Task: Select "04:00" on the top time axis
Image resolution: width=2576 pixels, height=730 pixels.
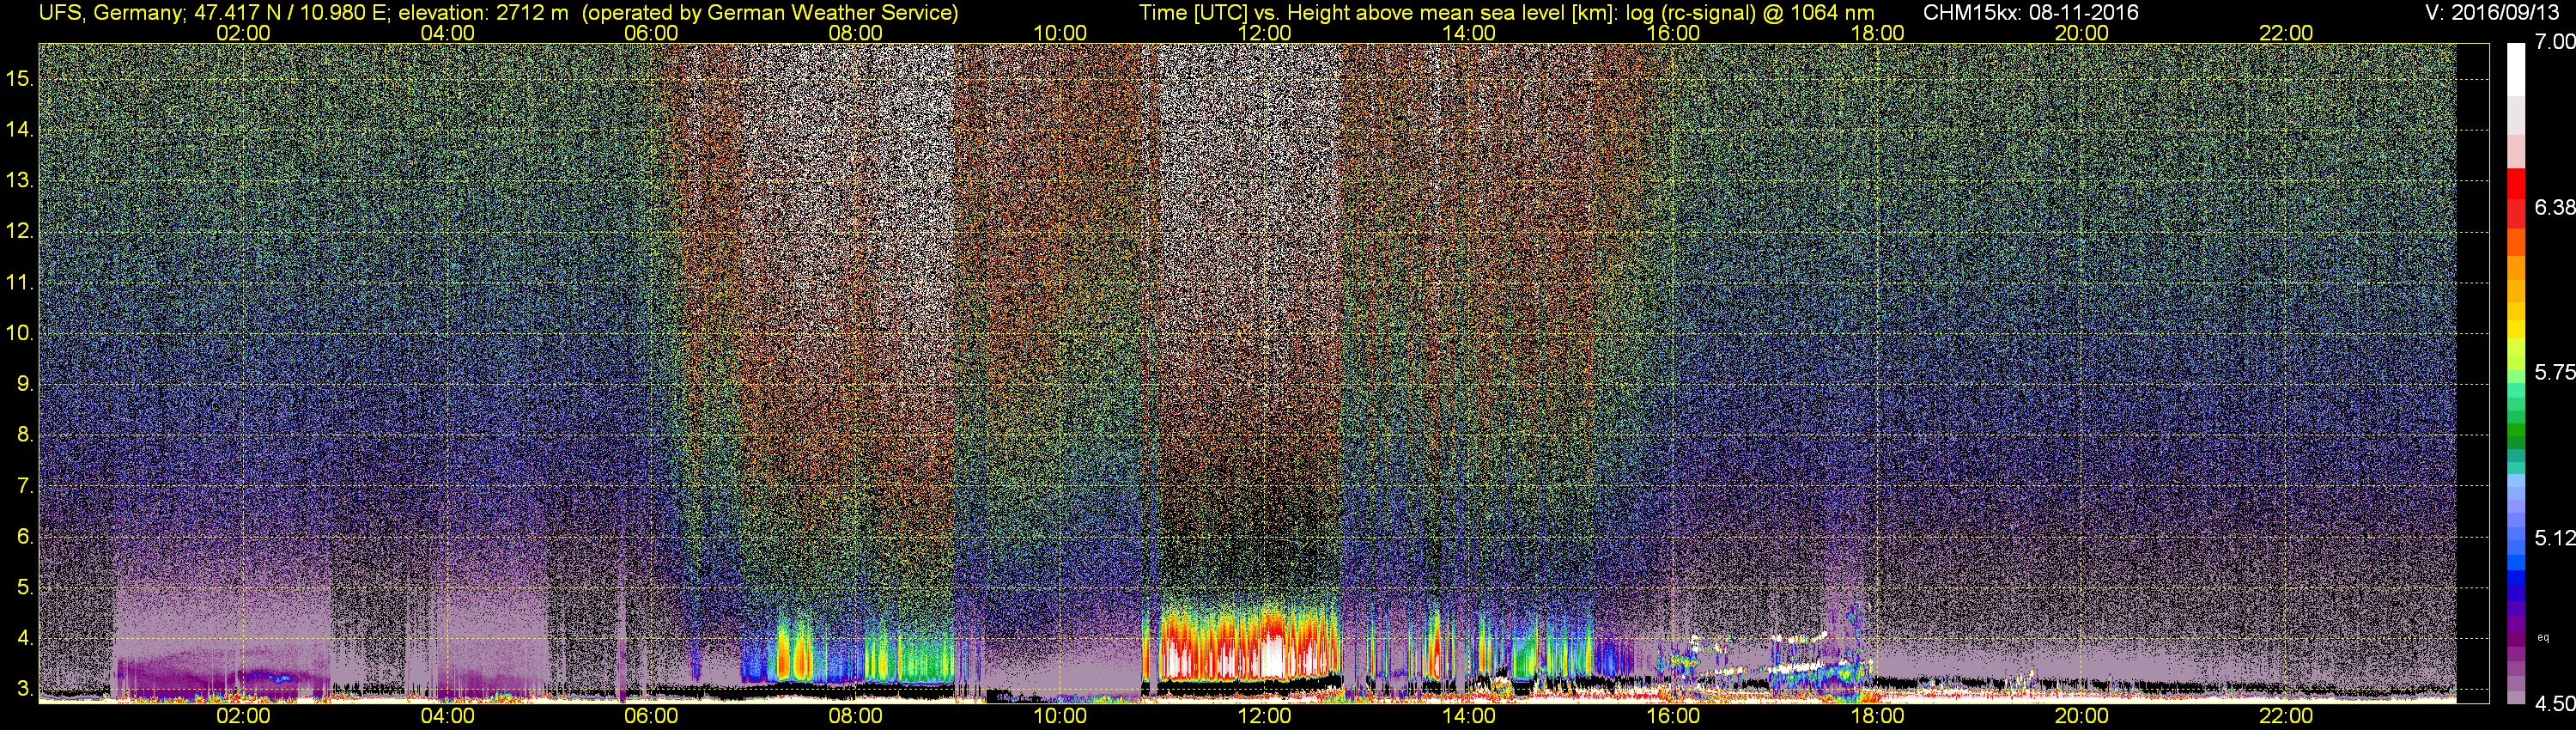Action: tap(447, 32)
